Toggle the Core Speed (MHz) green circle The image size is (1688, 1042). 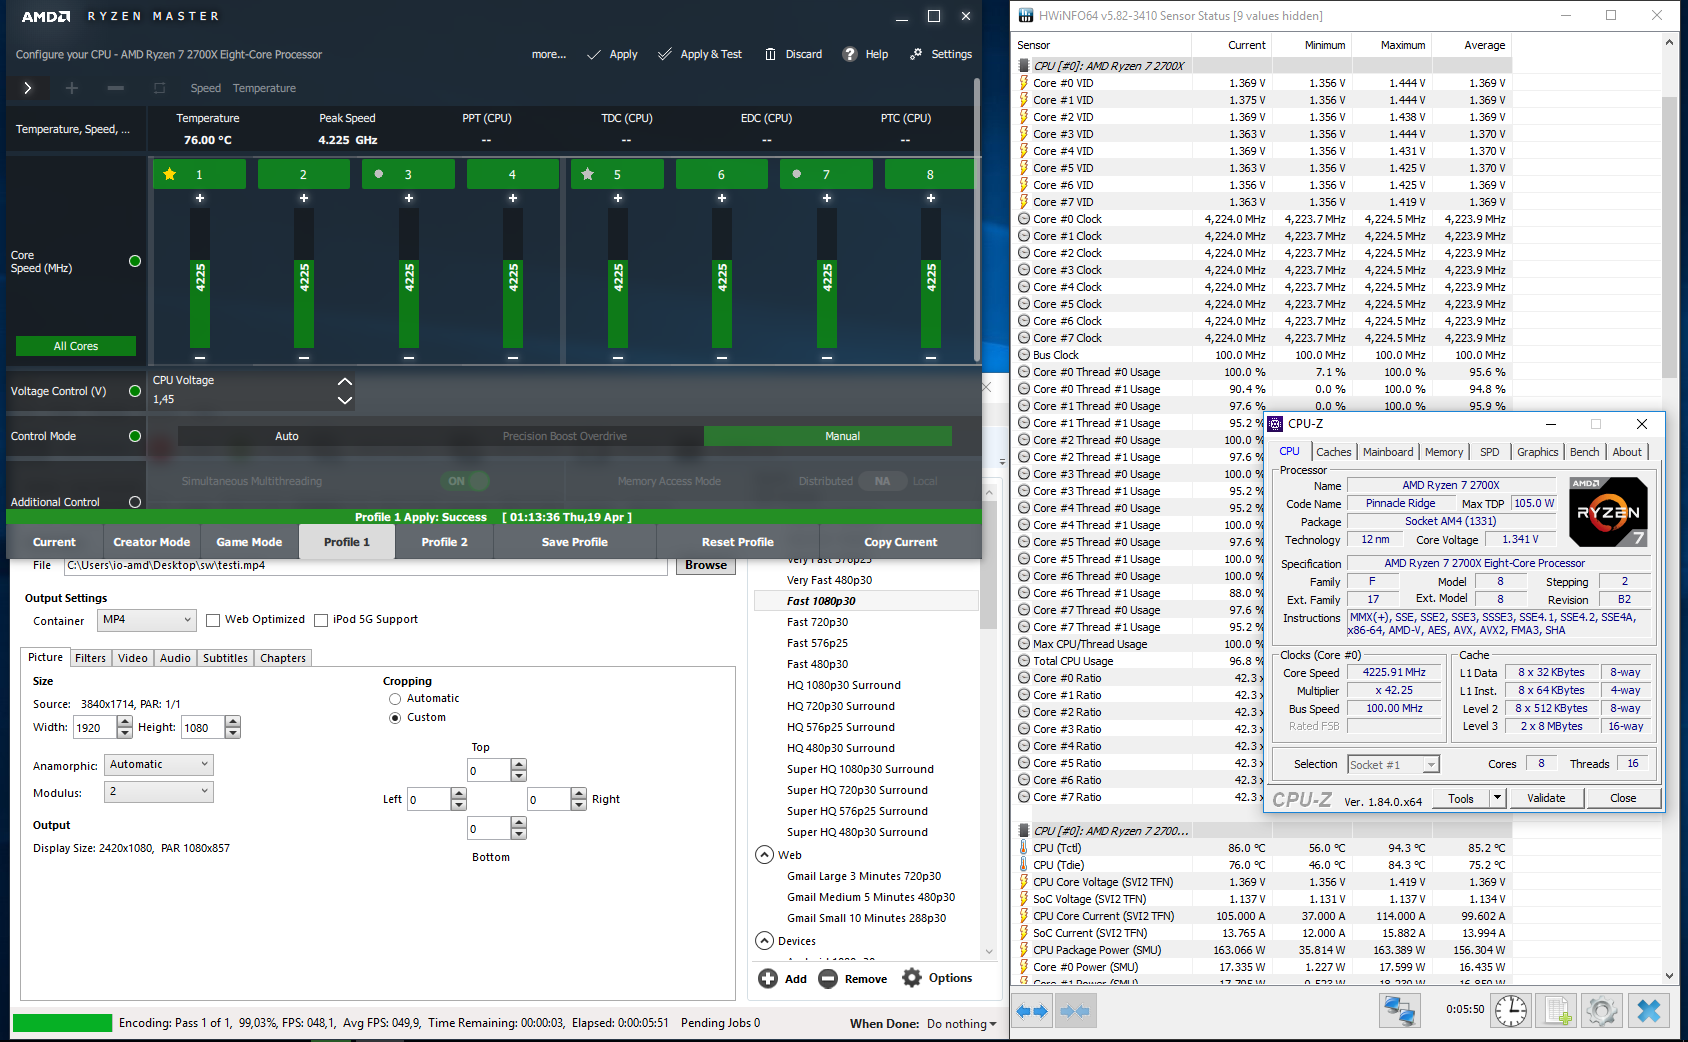pyautogui.click(x=135, y=261)
